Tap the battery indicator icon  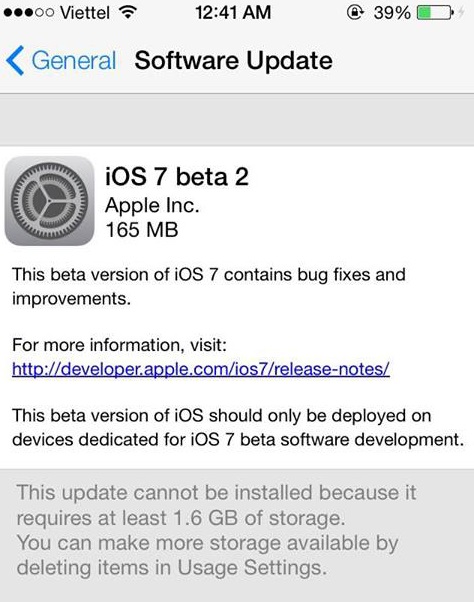tap(436, 13)
